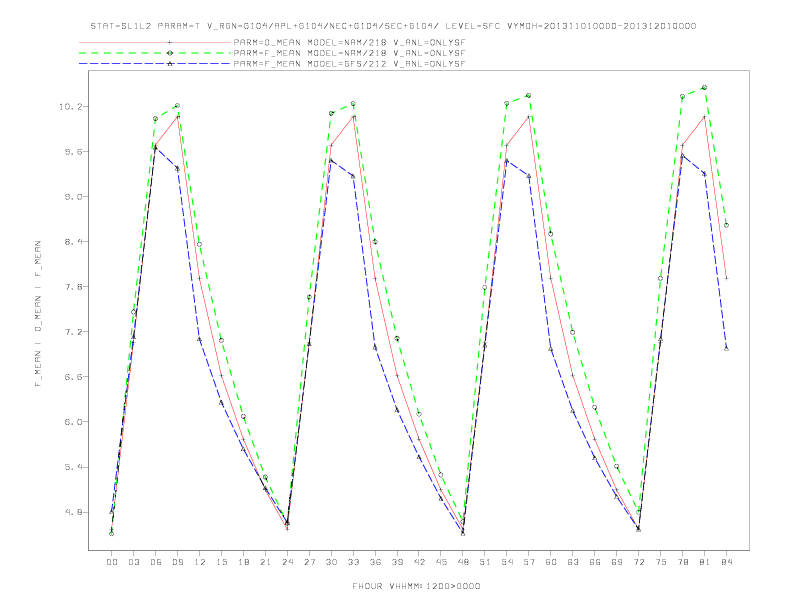Viewport: 792px width, 612px height.
Task: Click the x-axis hour label 39
Action: [397, 562]
